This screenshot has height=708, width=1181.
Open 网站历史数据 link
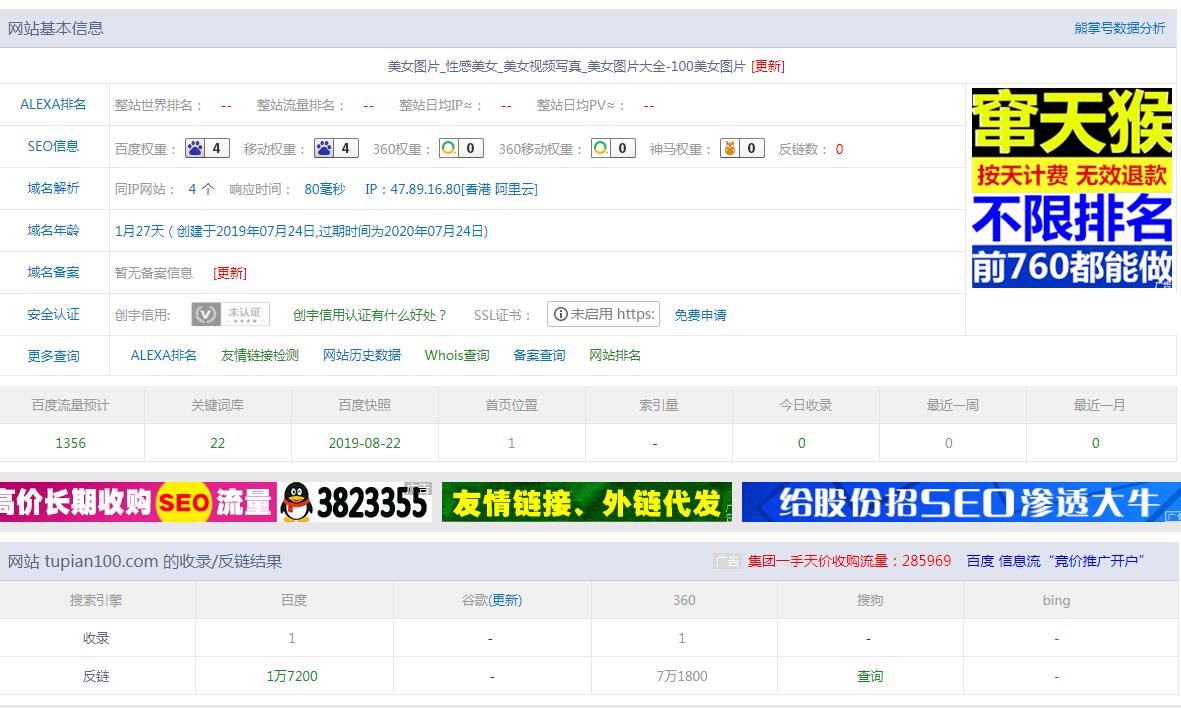coord(362,355)
